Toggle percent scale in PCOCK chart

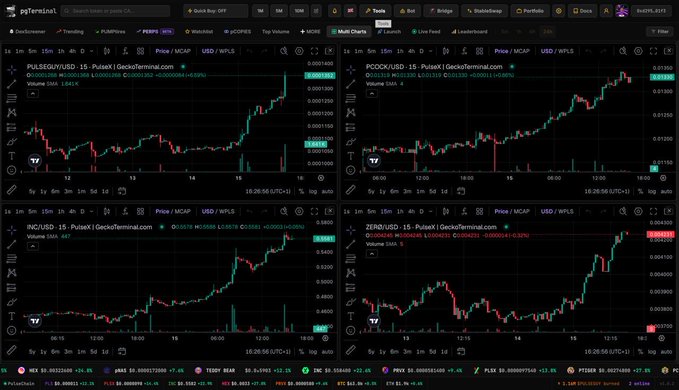640,191
